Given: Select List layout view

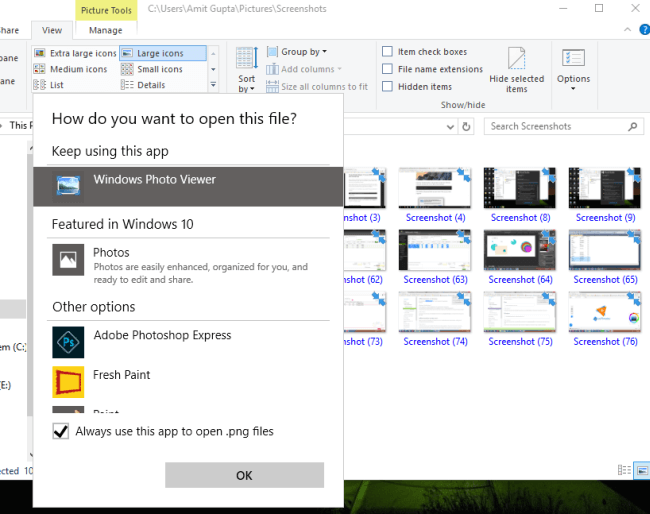Looking at the screenshot, I should pos(49,85).
